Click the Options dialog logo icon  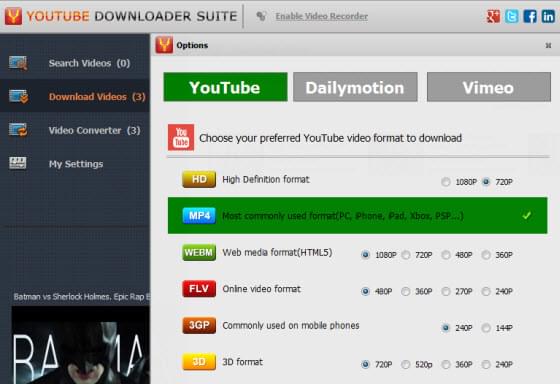click(164, 45)
